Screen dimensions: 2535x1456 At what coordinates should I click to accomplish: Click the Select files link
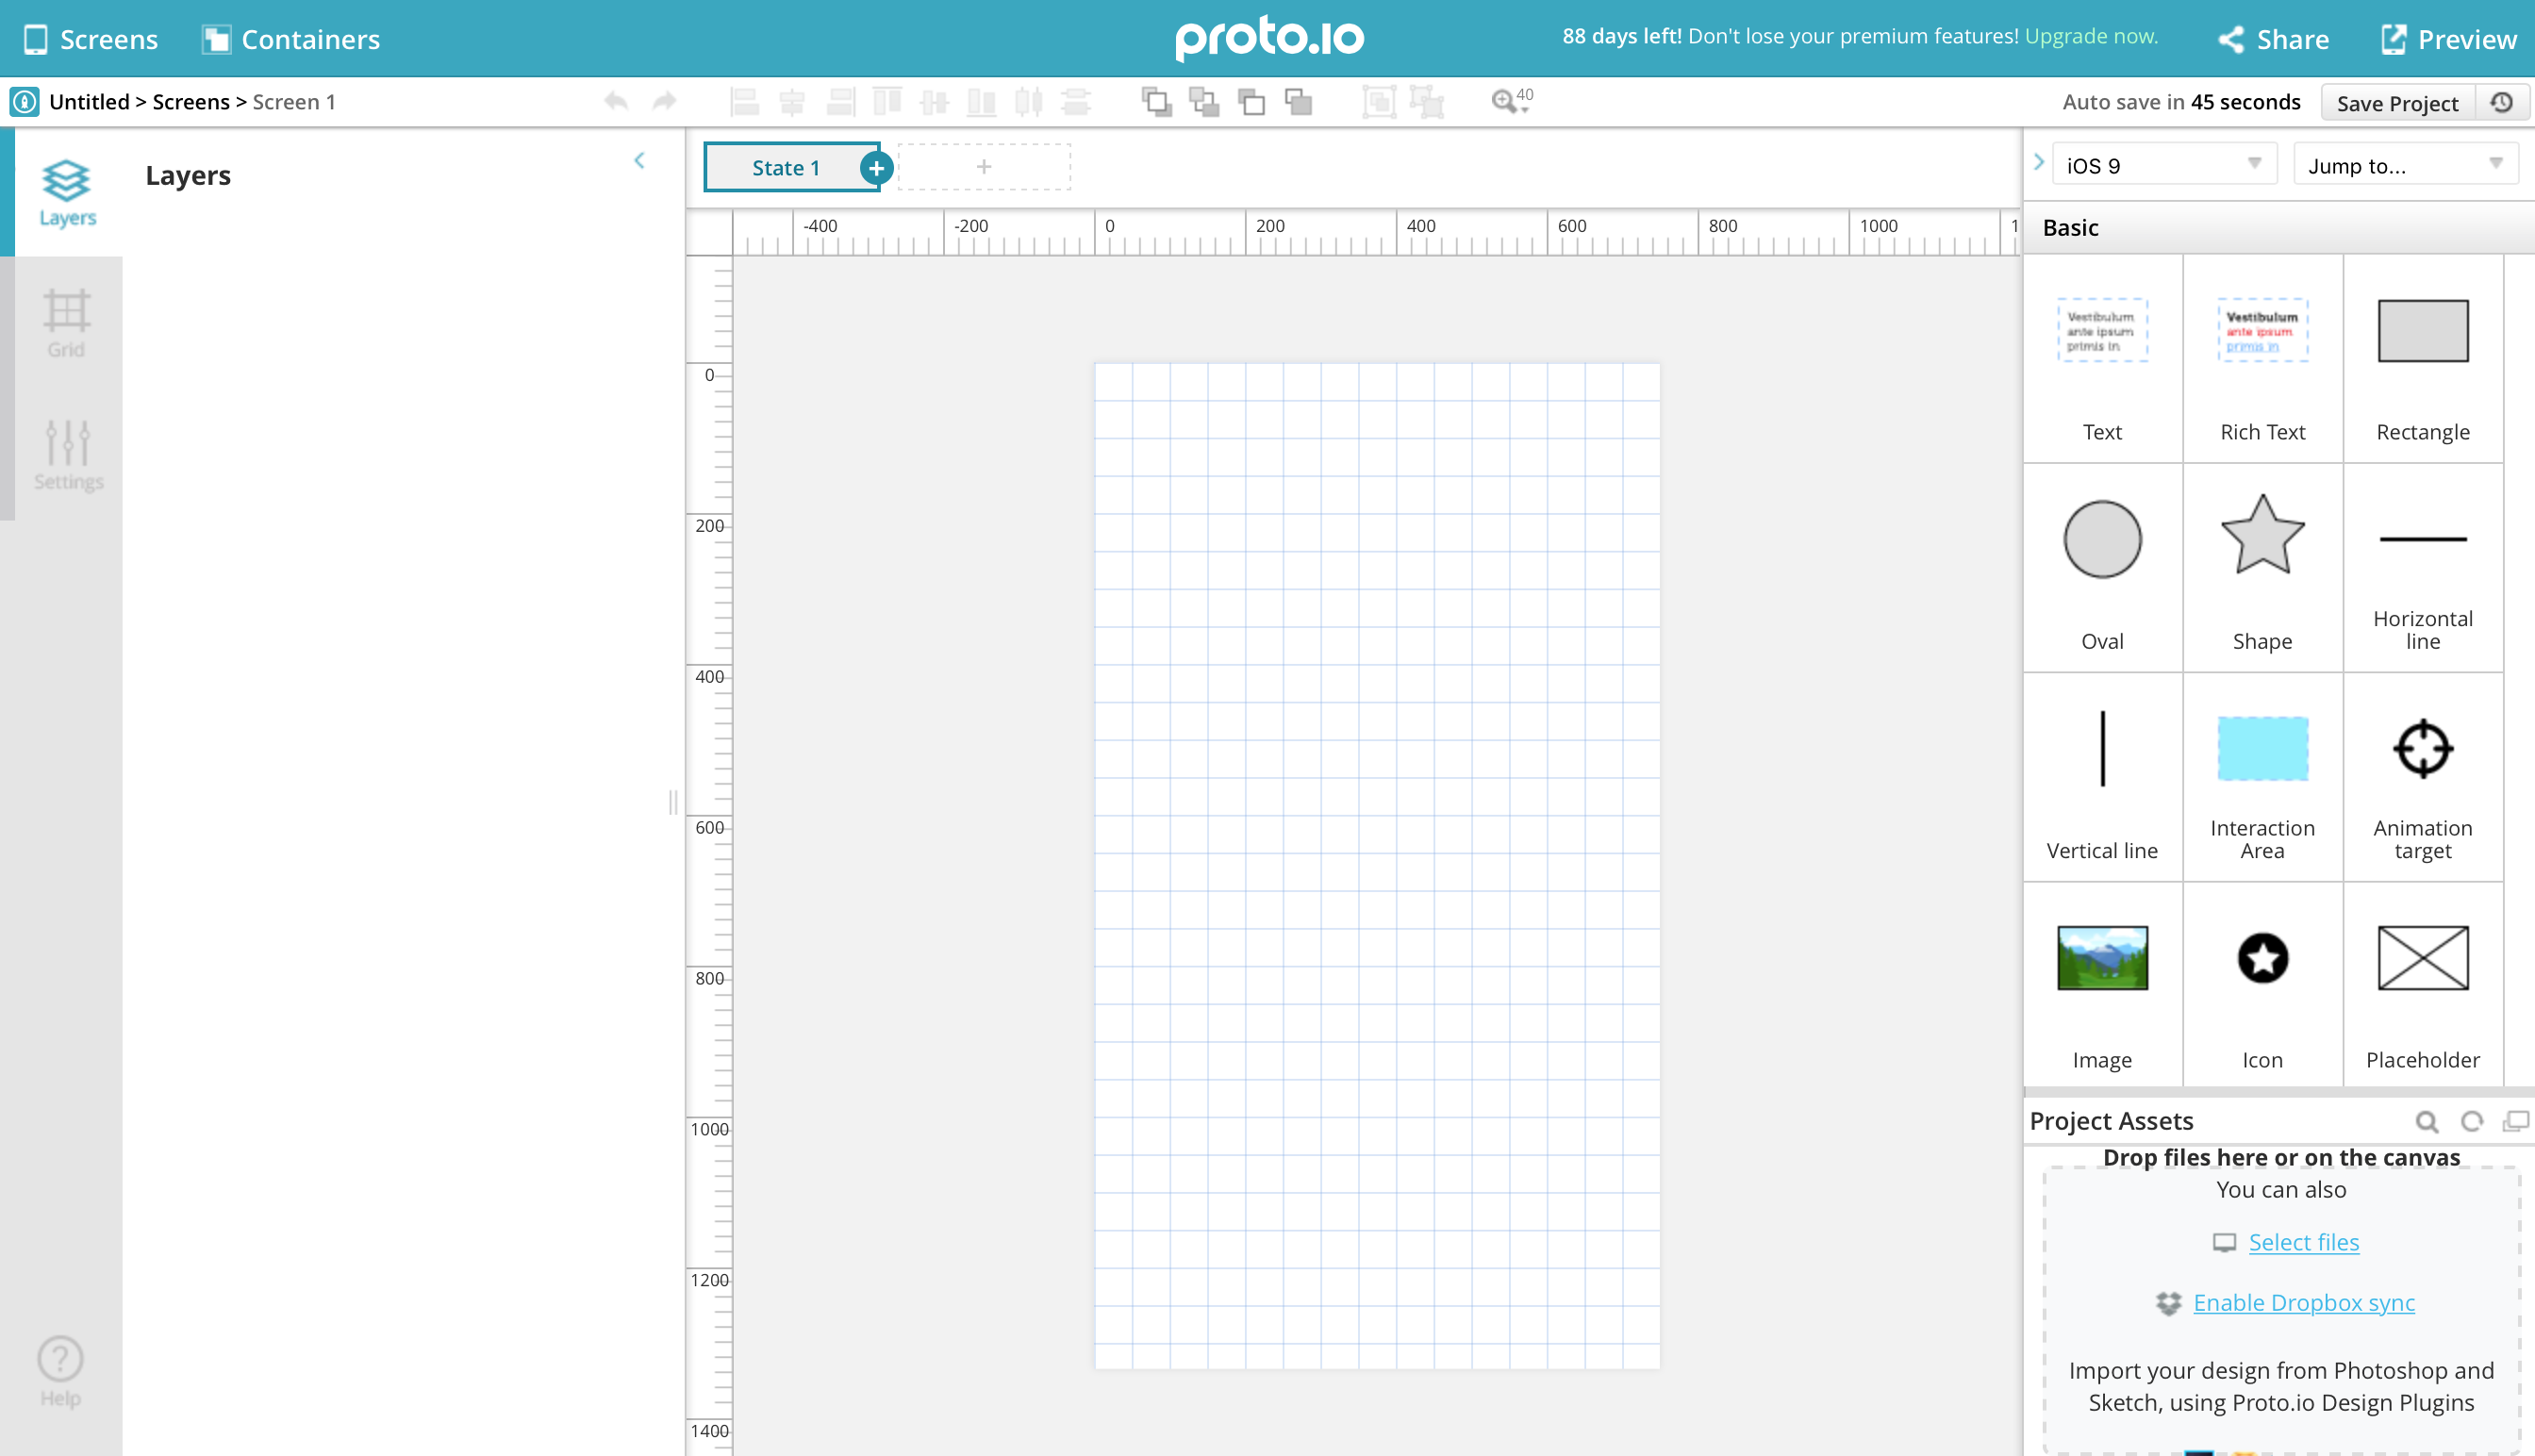2302,1242
